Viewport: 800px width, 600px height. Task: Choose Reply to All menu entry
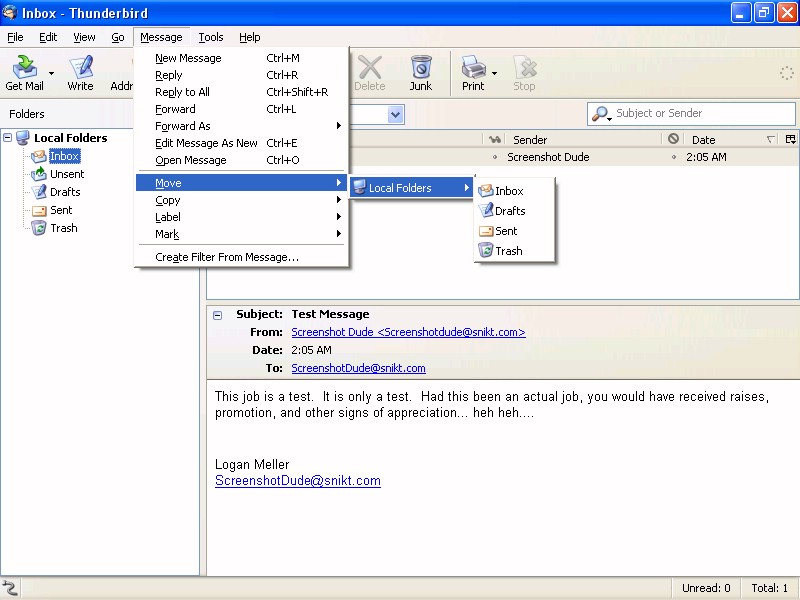pyautogui.click(x=242, y=92)
